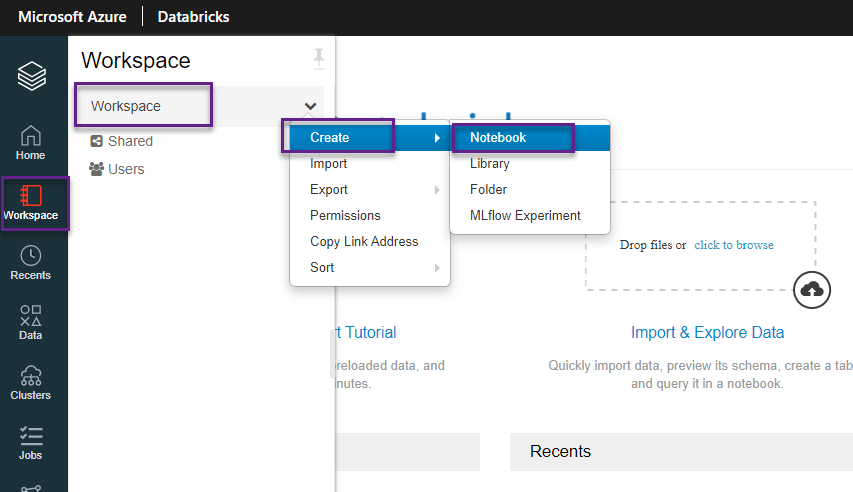
Task: Pin the Workspace panel with pin icon
Action: (319, 60)
